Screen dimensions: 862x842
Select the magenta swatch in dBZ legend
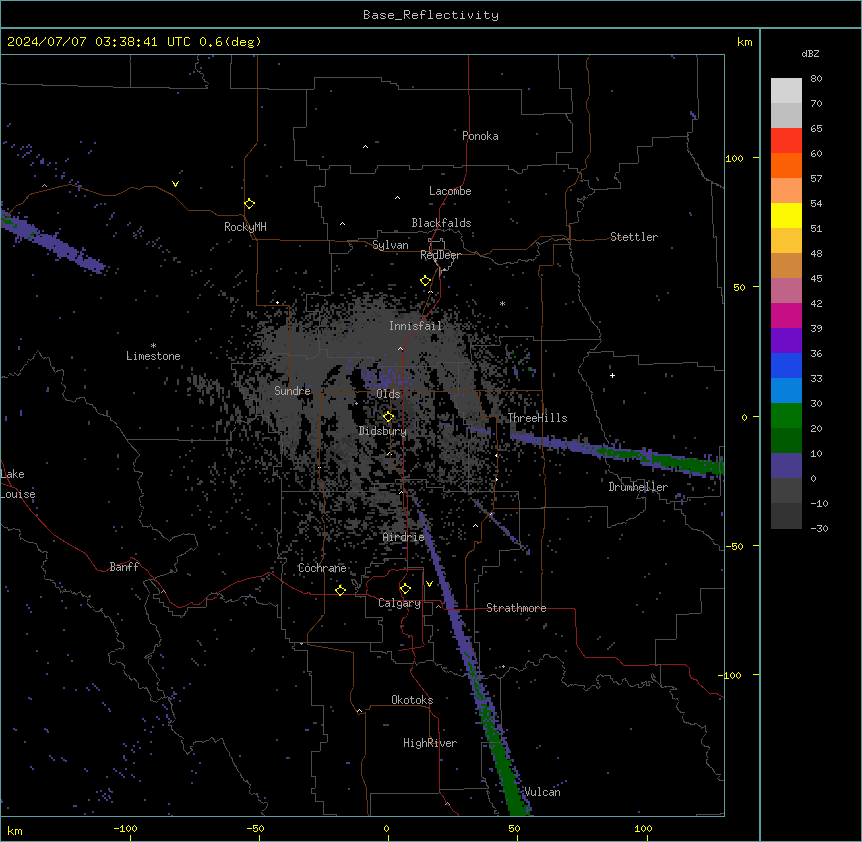[786, 315]
